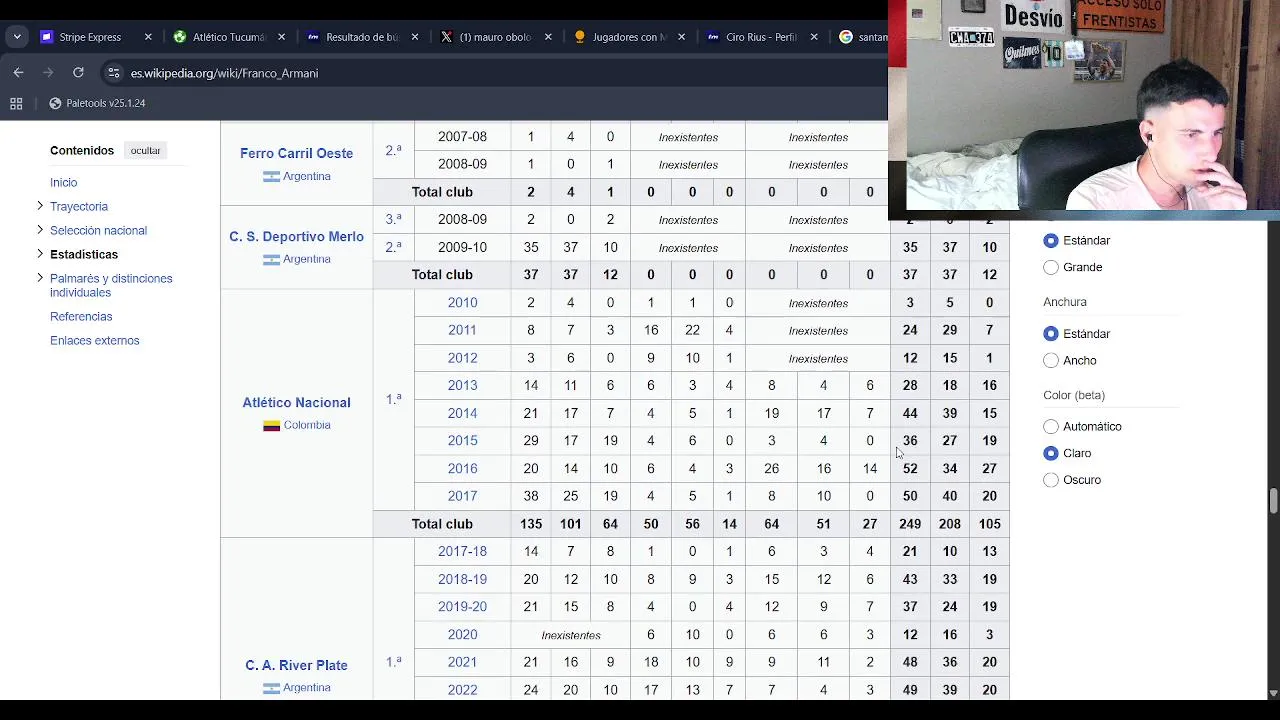Expand Palmarés y distinciones individuales chevron
This screenshot has height=720, width=1280.
(x=40, y=278)
